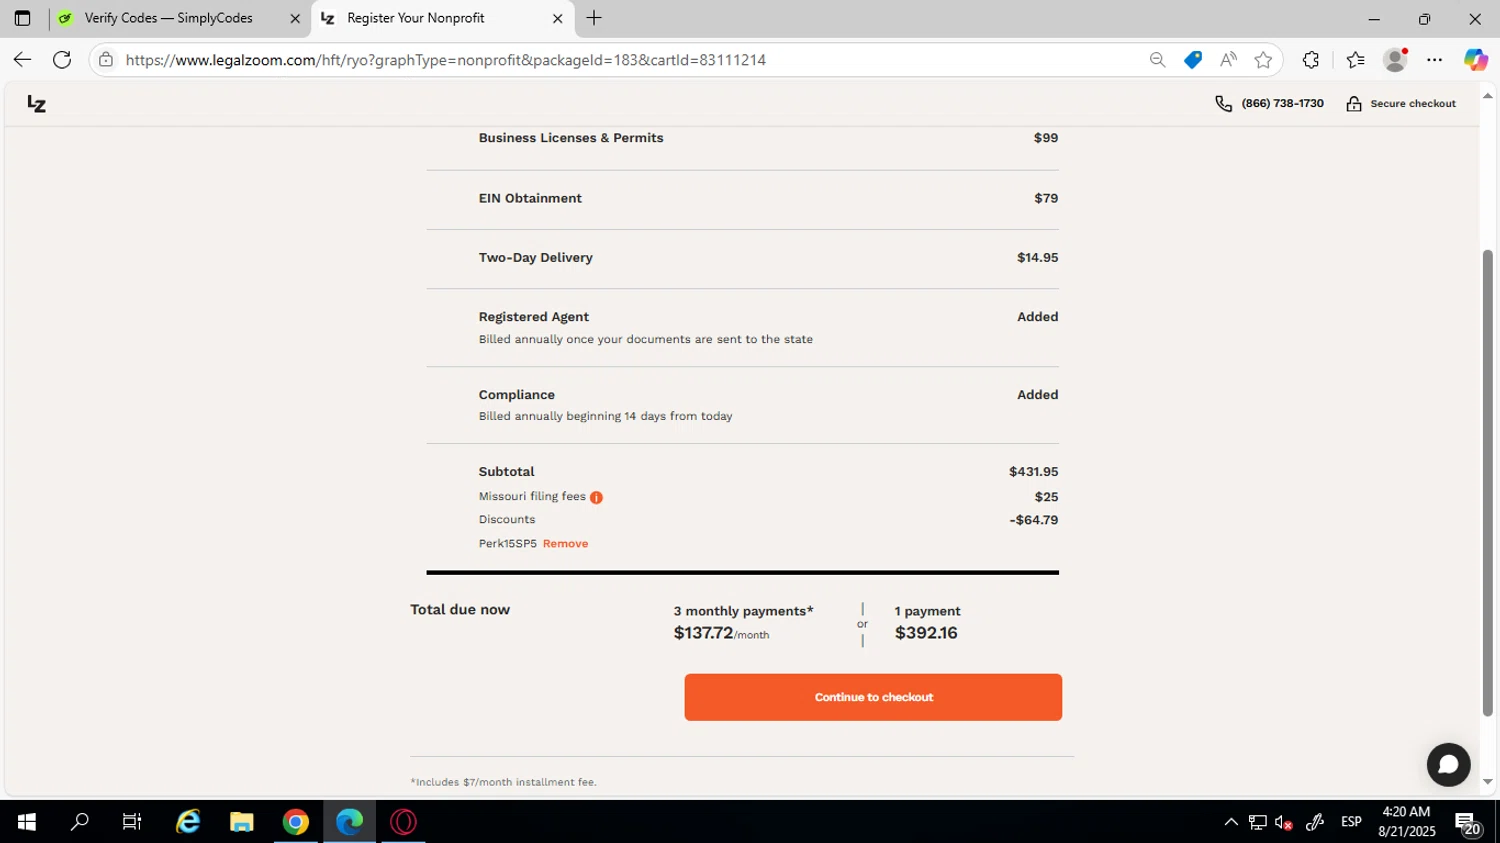Click the LegalZoom logo in page header
Image resolution: width=1500 pixels, height=843 pixels.
(36, 104)
